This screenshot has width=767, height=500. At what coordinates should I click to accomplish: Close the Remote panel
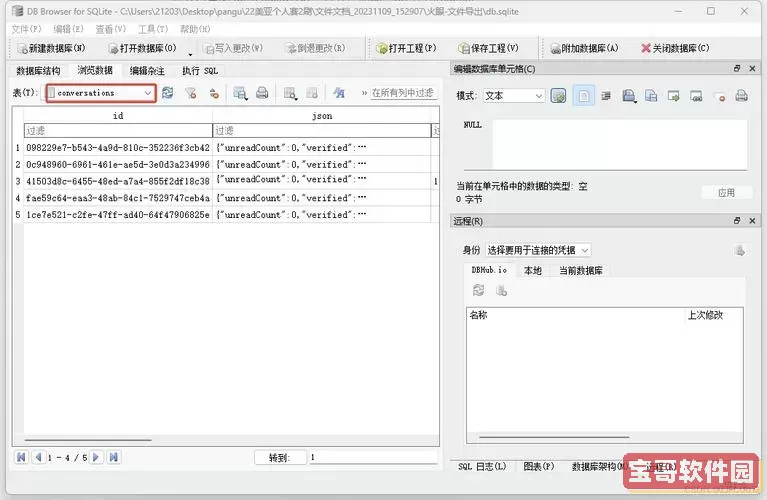(752, 221)
